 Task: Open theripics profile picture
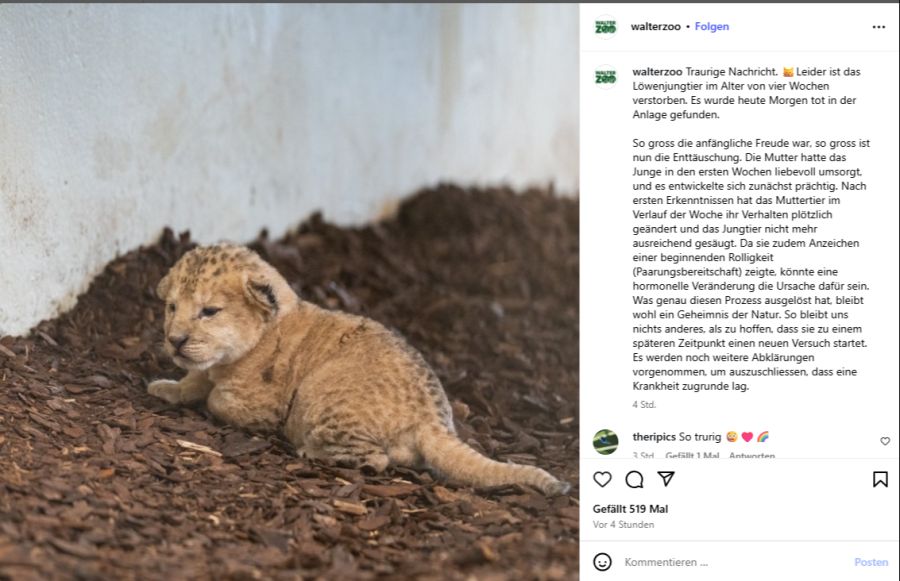(x=605, y=441)
